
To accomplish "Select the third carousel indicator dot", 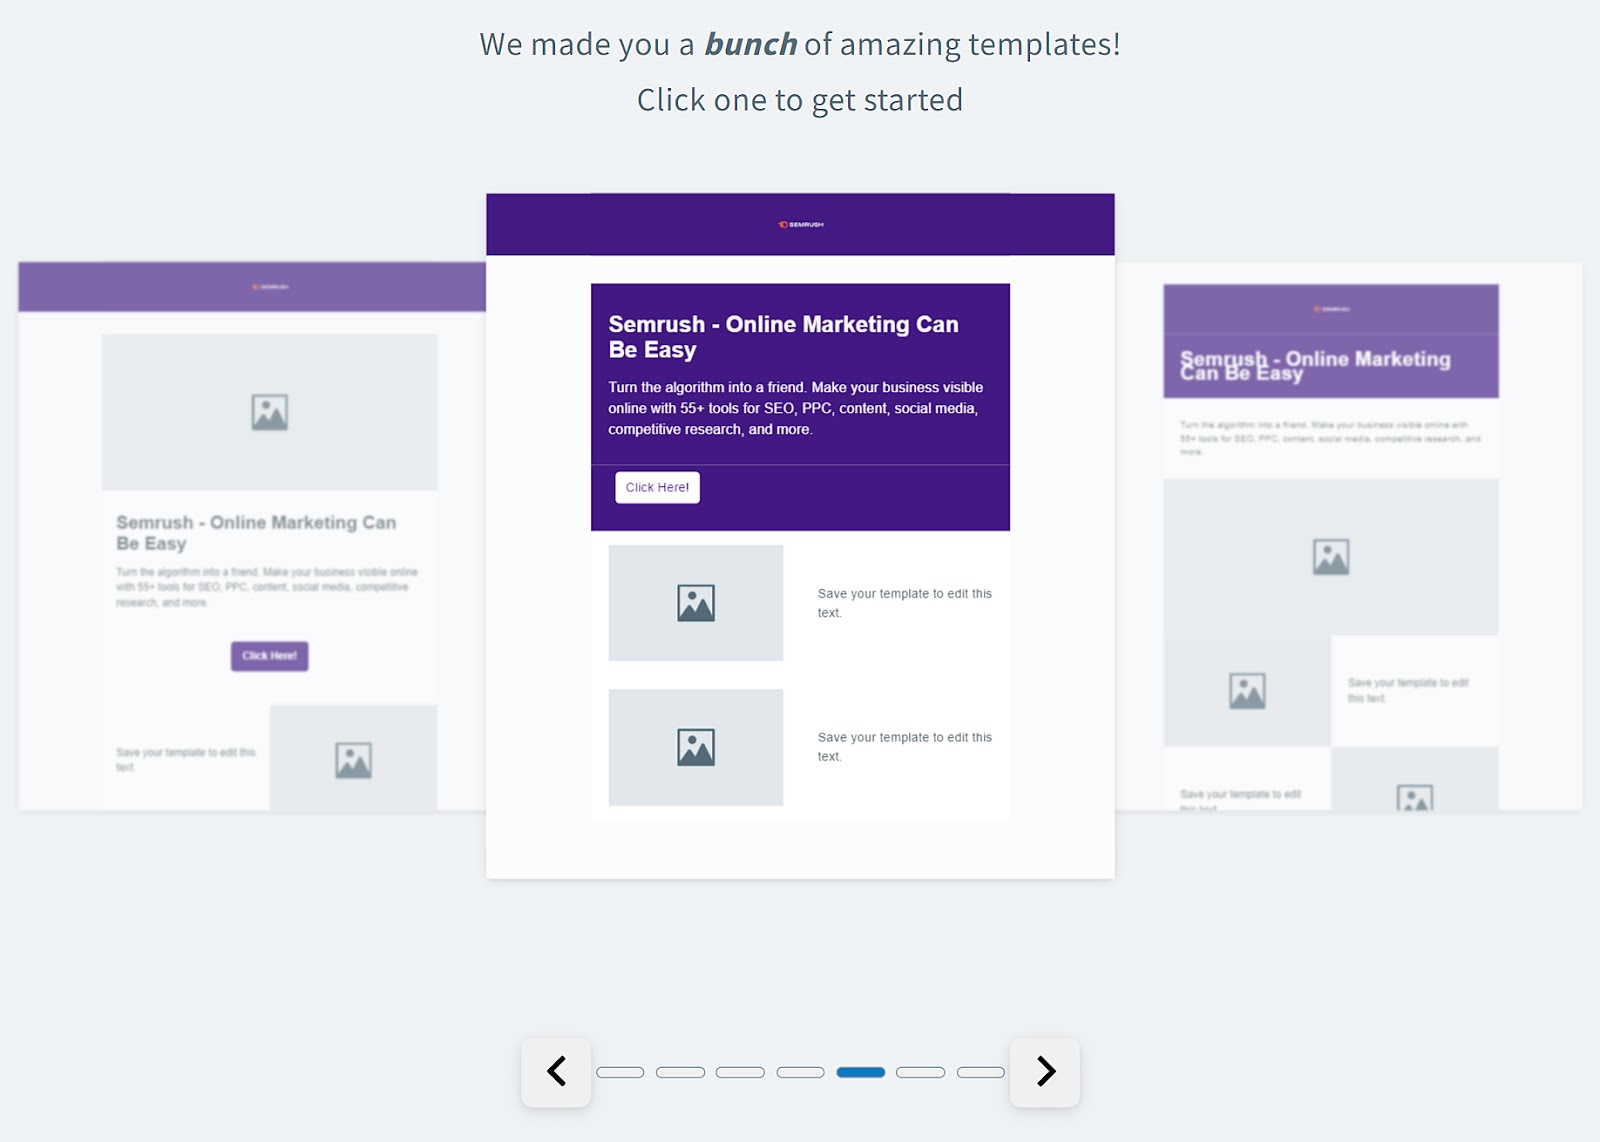I will coord(742,1071).
